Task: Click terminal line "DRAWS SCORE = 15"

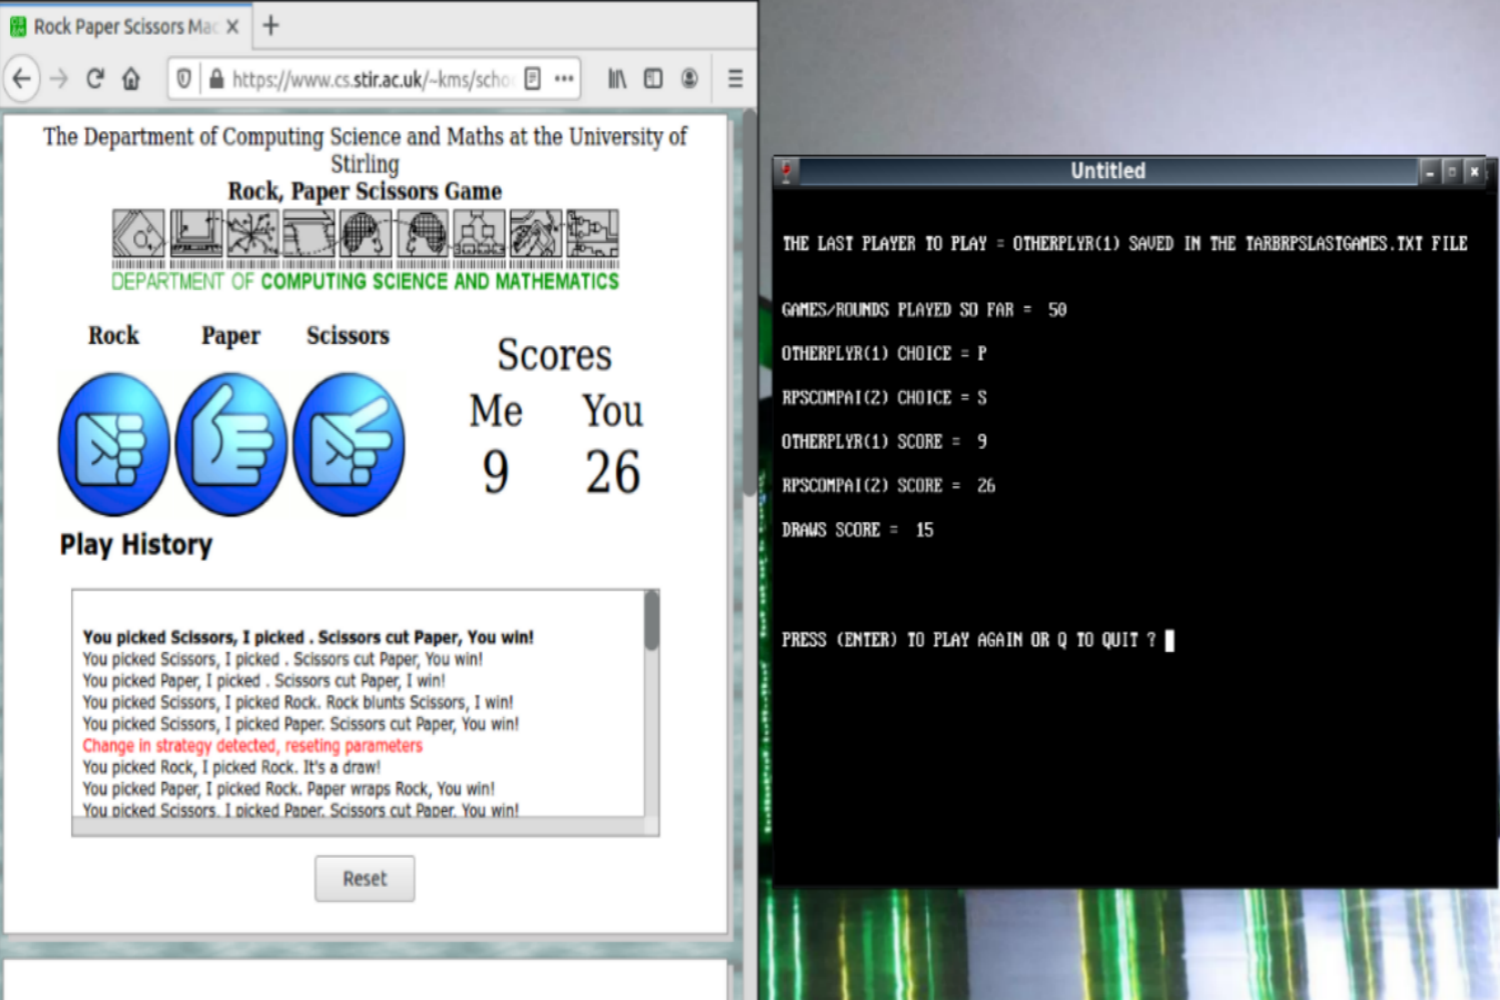Action: (x=858, y=530)
